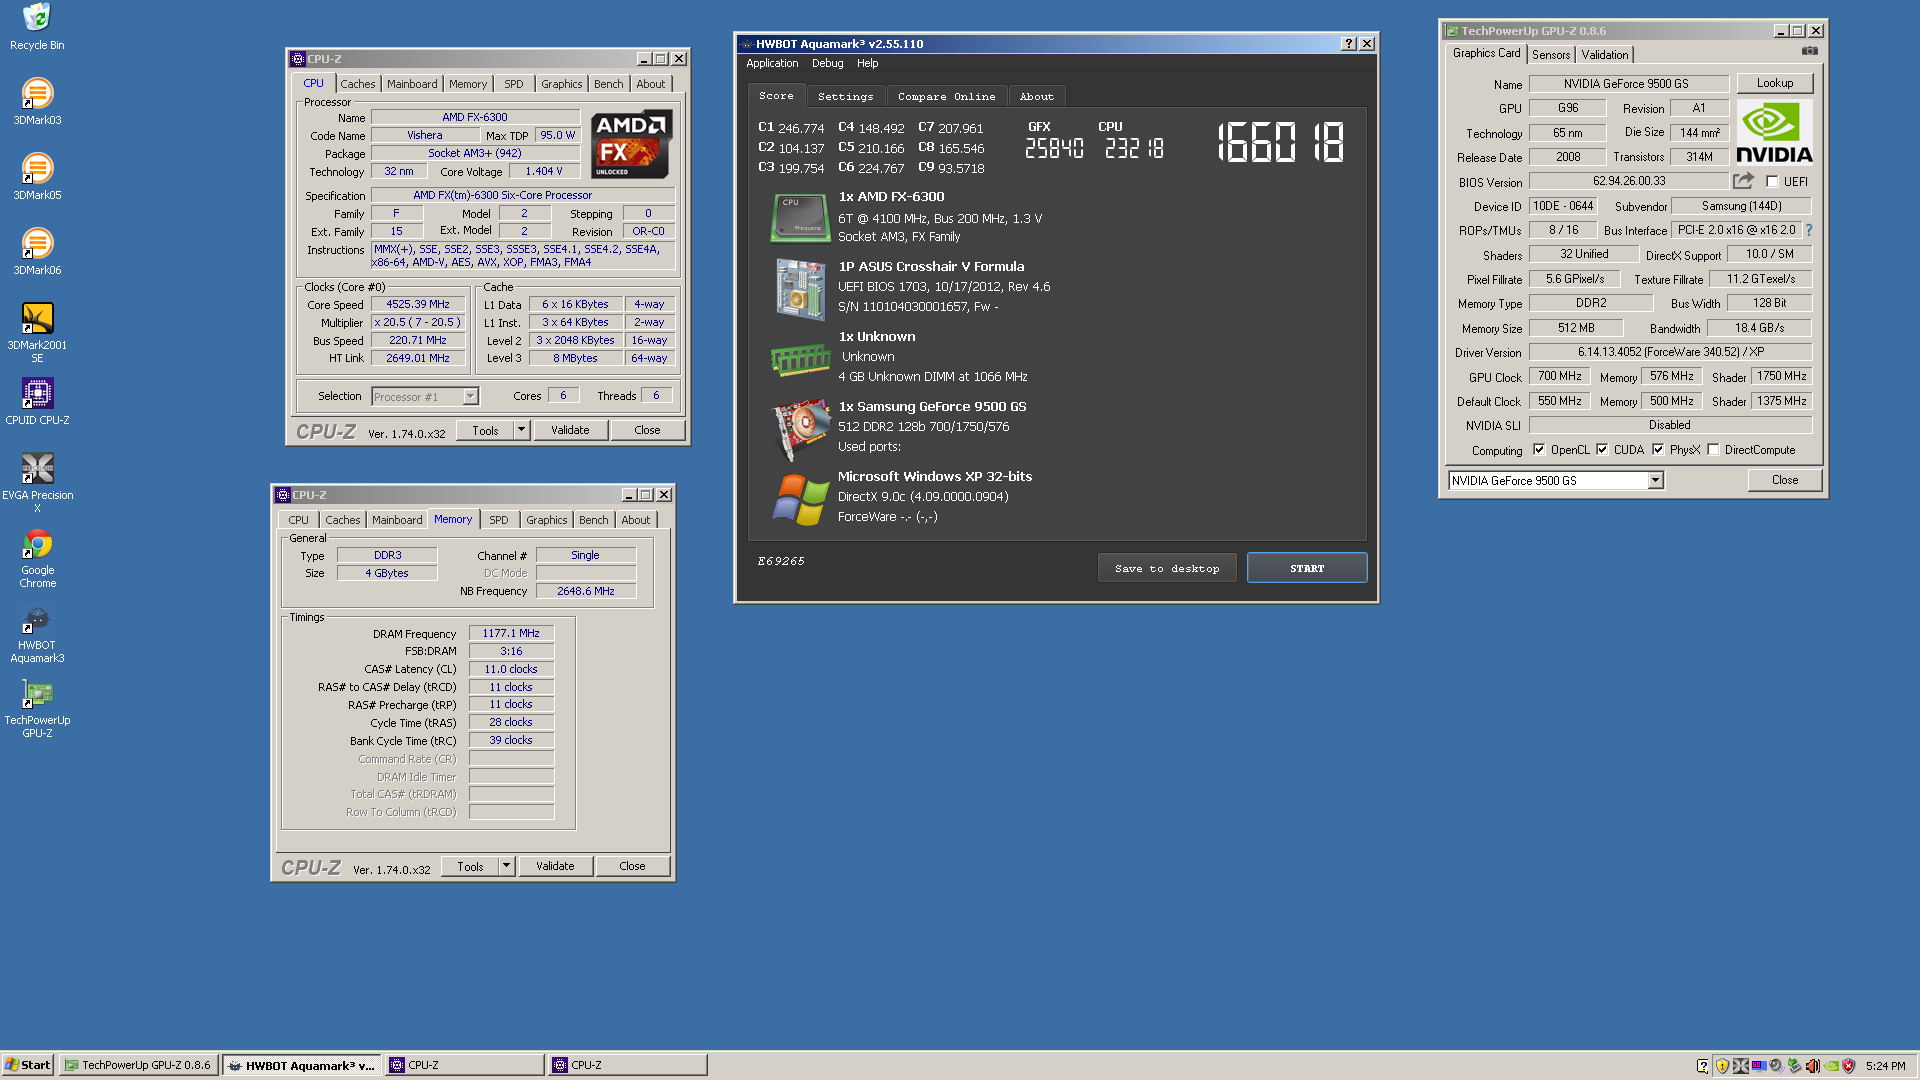The image size is (1920, 1080).
Task: Select HWBOT Aquamark3 taskbar button
Action: pos(301,1065)
